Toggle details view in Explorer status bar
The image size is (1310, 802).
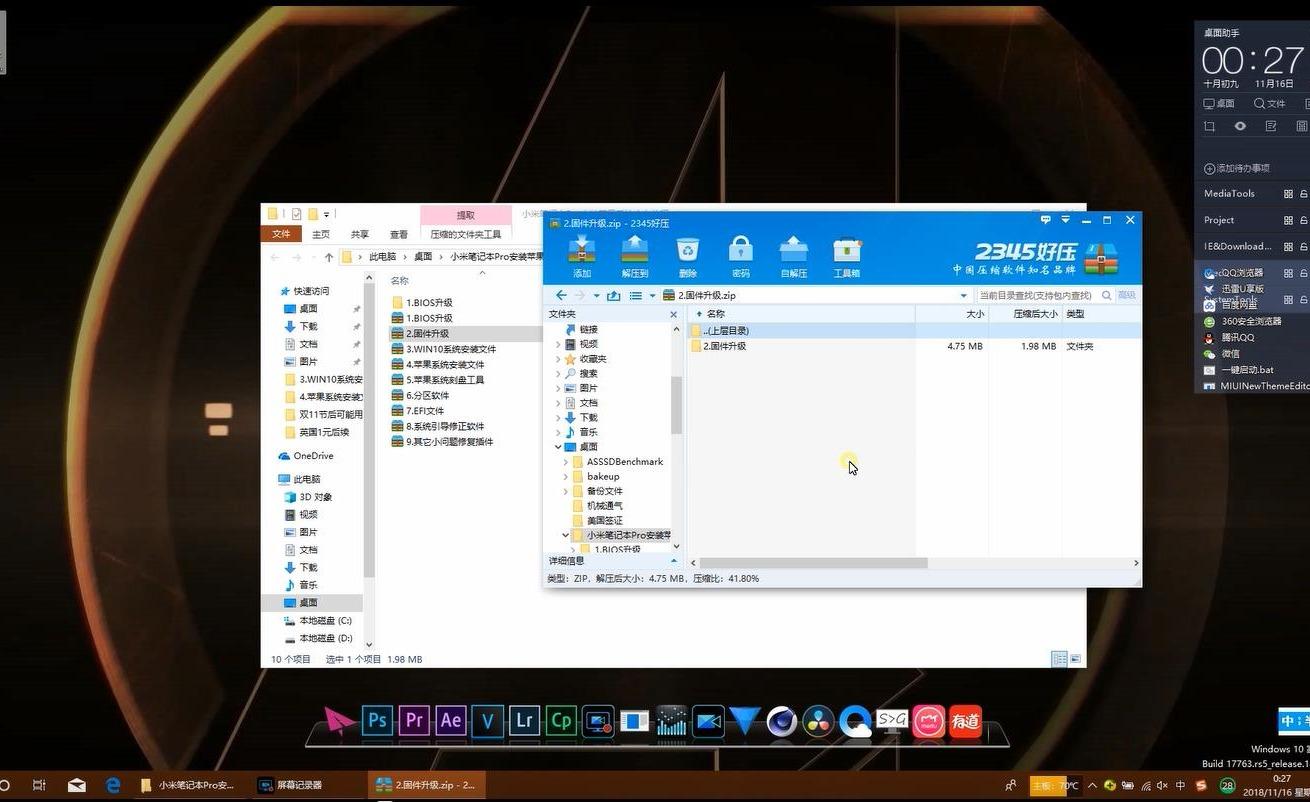point(1059,659)
